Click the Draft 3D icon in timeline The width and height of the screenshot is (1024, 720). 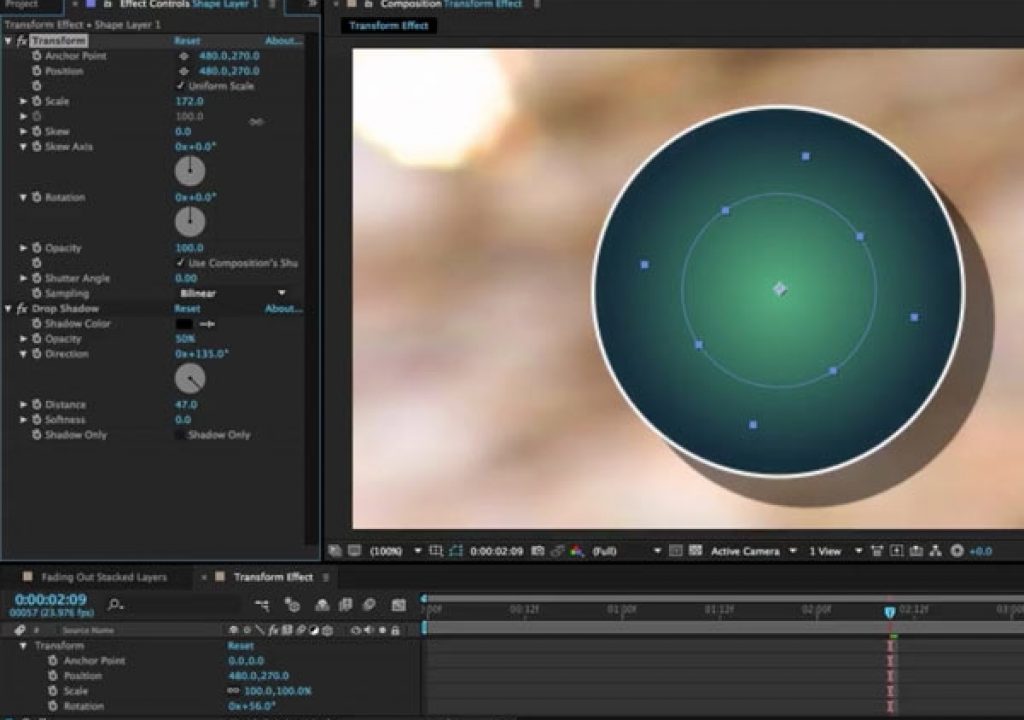tap(292, 605)
